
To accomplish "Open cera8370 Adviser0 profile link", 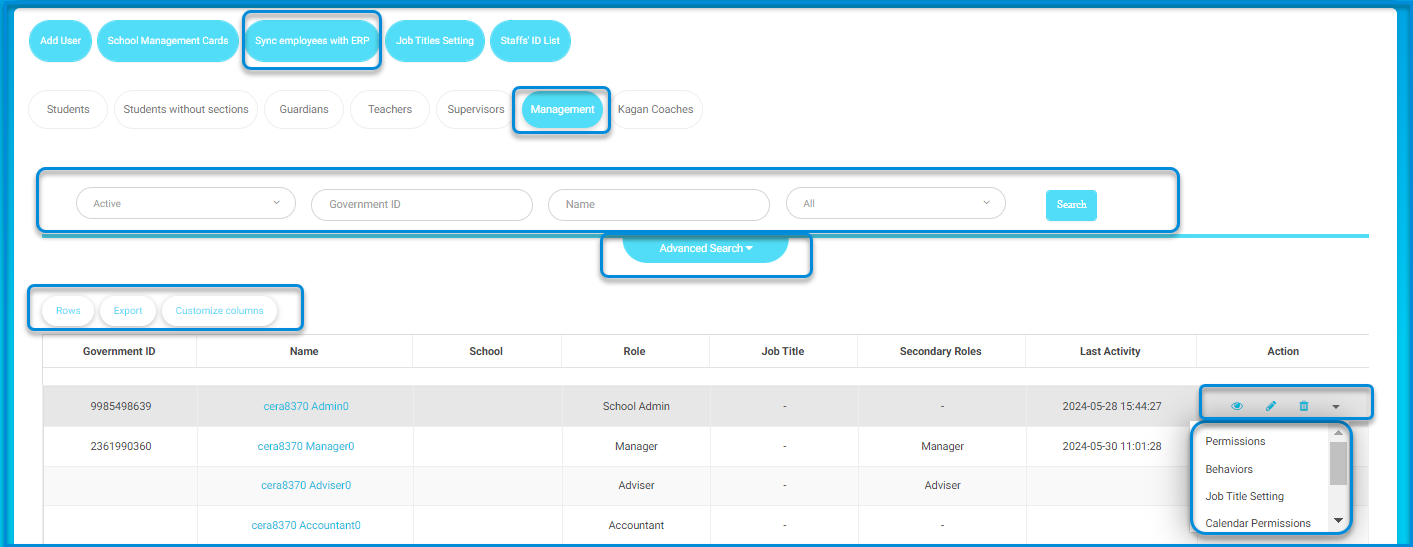I will 306,485.
